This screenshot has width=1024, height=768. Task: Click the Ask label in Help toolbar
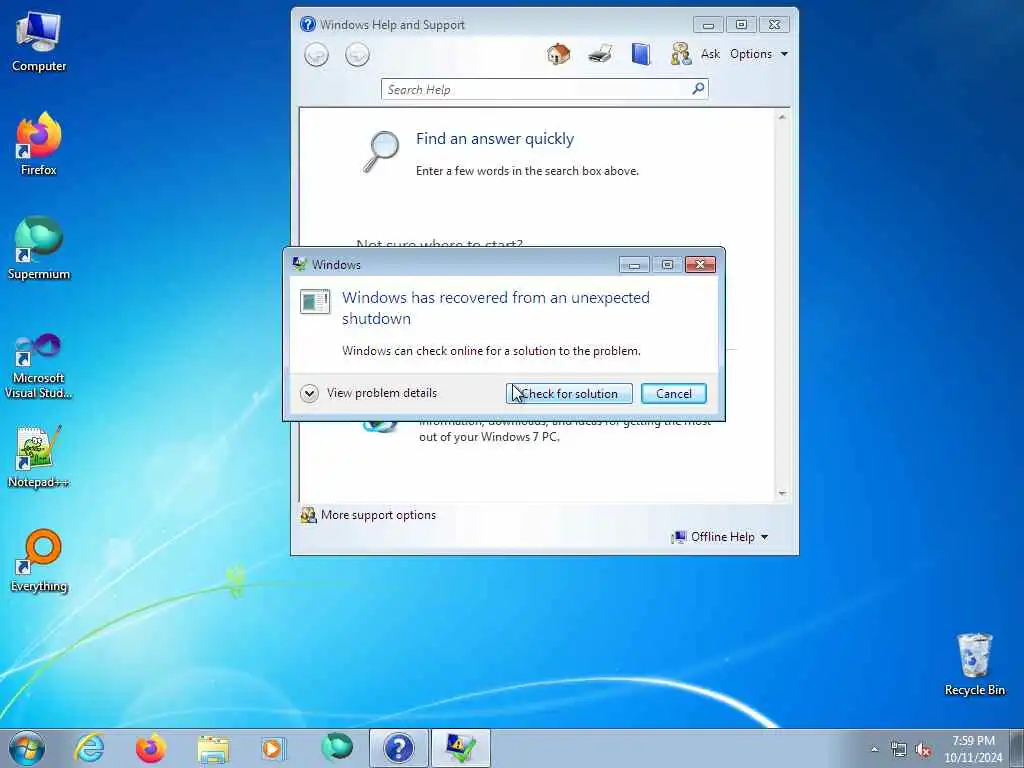click(x=710, y=54)
